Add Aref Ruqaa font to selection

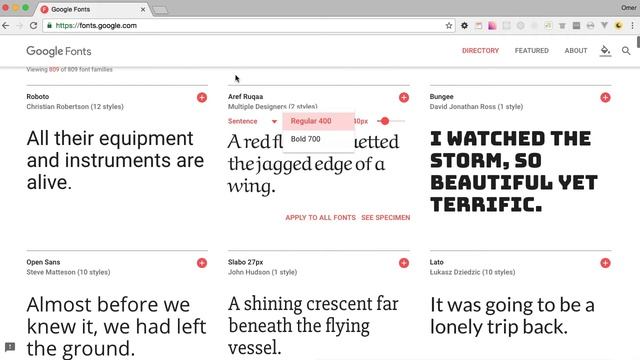tap(404, 98)
